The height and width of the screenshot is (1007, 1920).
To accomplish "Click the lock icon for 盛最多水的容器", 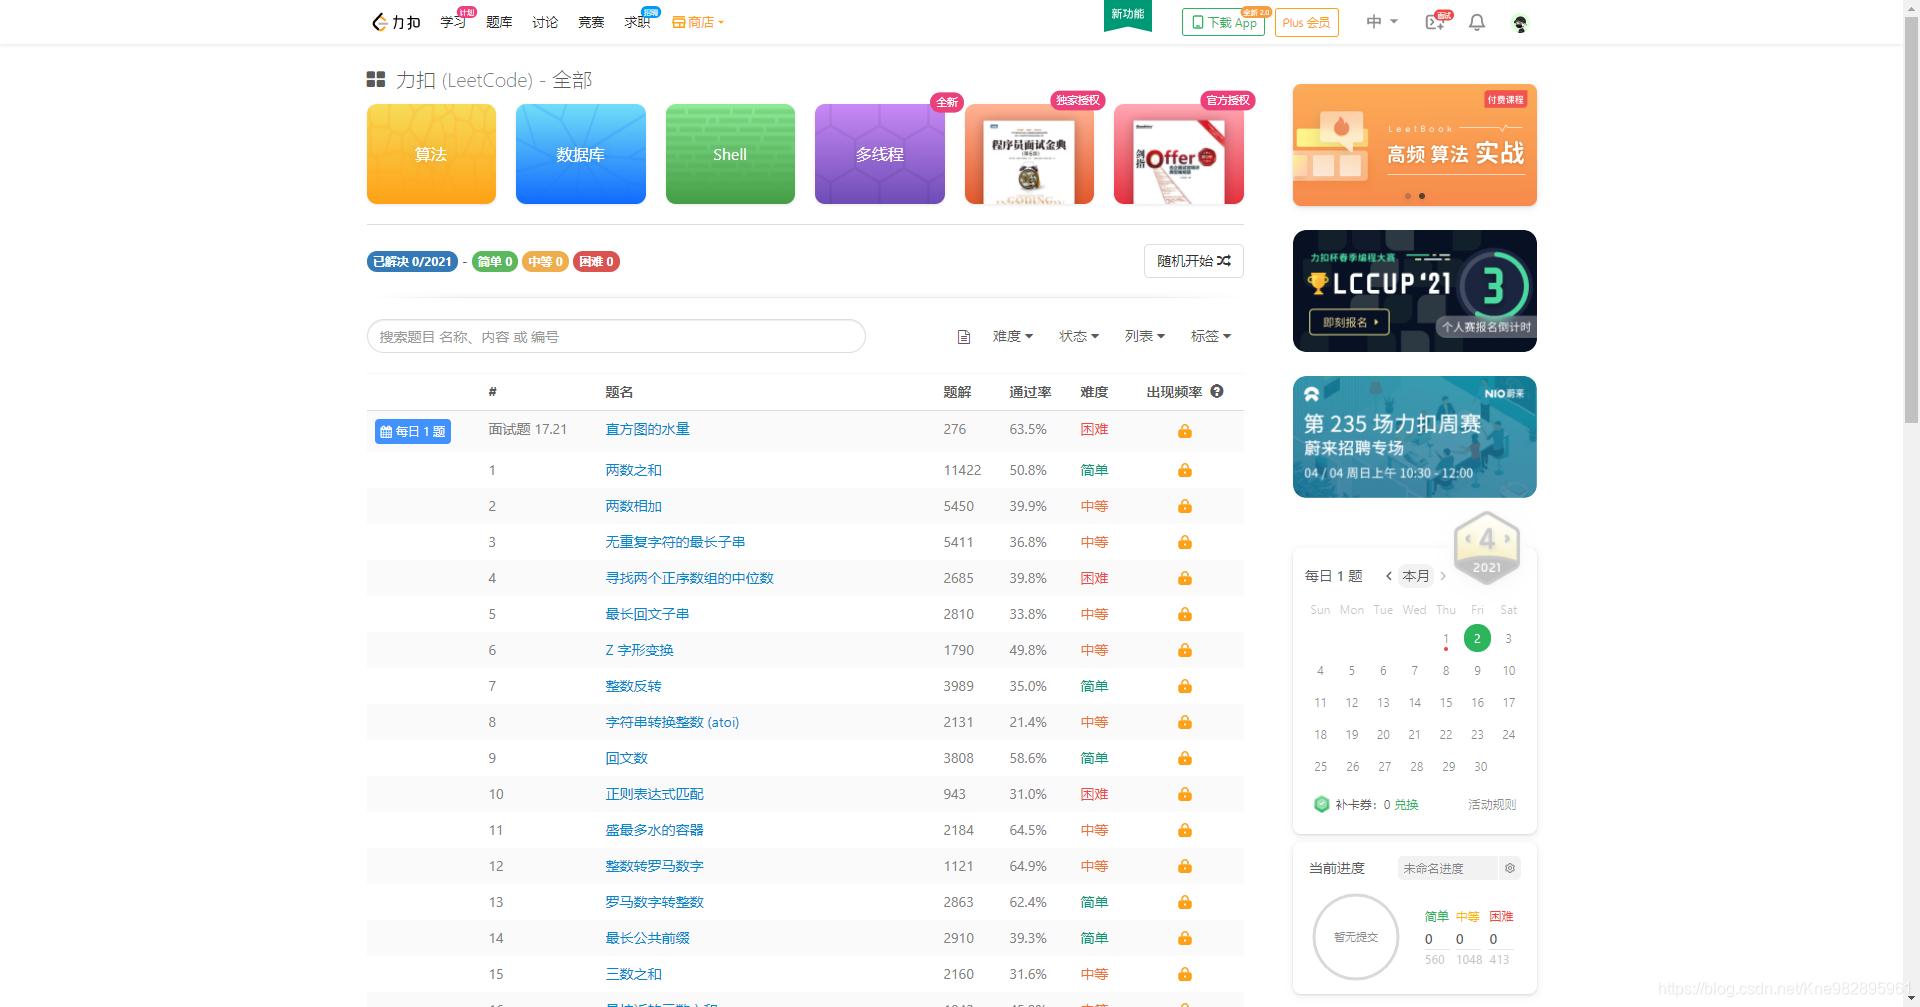I will click(1185, 830).
